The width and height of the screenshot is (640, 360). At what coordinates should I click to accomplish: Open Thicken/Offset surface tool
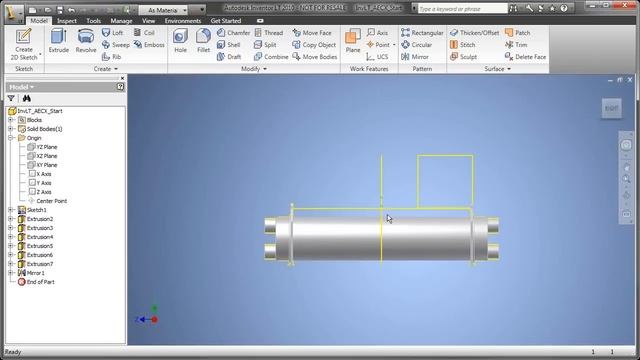[x=474, y=33]
